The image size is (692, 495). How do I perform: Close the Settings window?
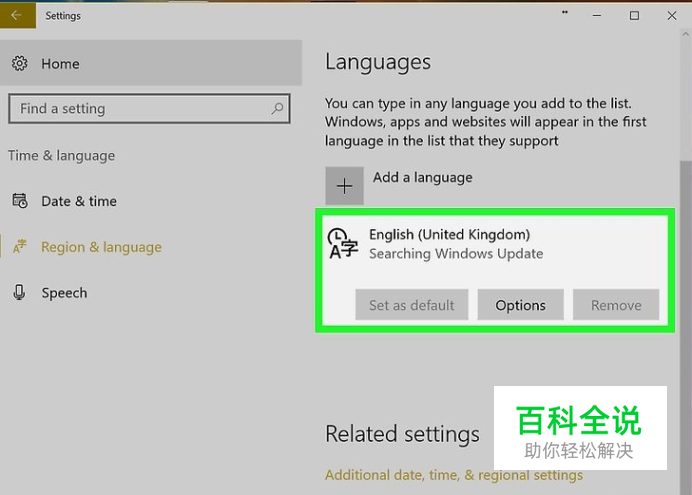672,16
